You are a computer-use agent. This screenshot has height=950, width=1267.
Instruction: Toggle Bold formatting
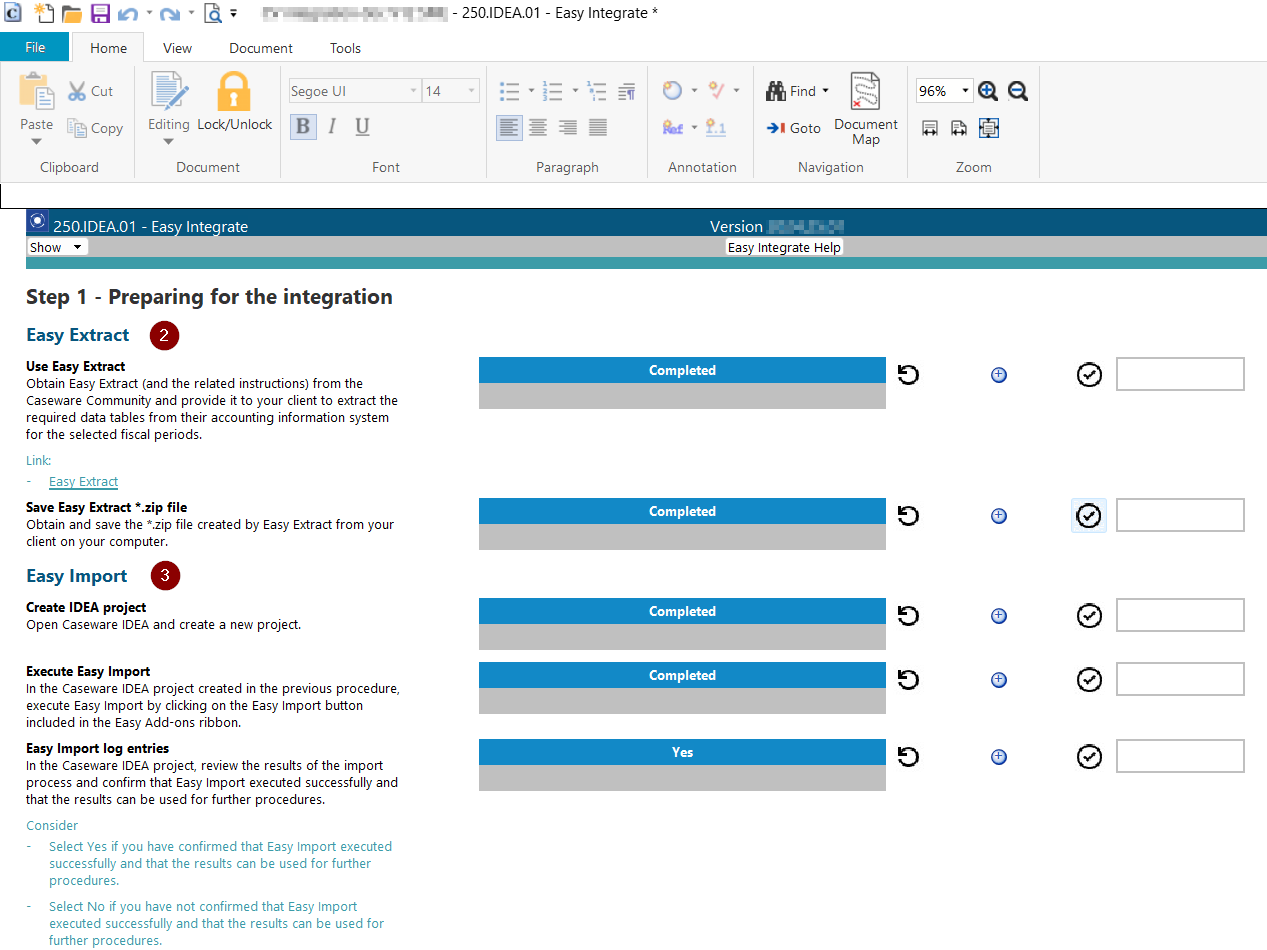[x=302, y=126]
